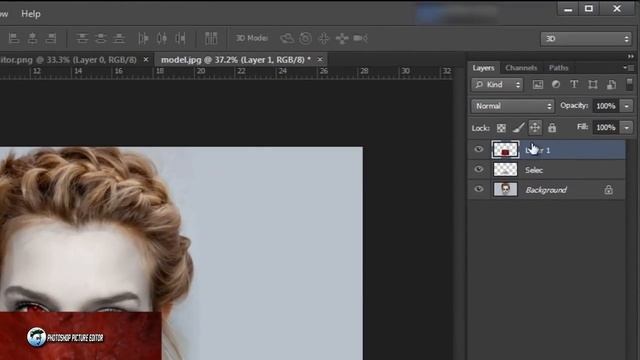Open the Help menu
The height and width of the screenshot is (360, 640).
31,14
